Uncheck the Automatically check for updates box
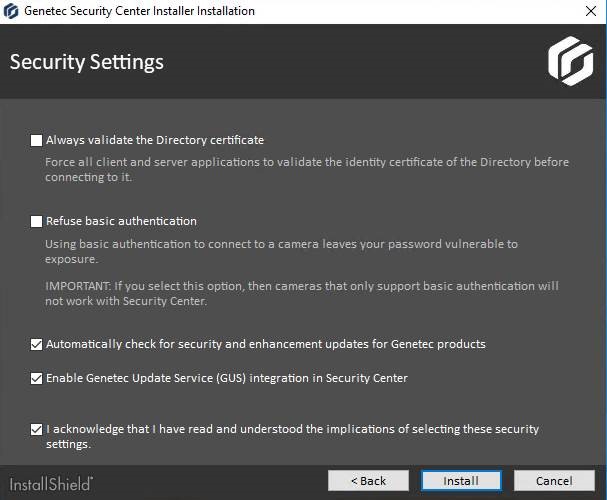Viewport: 607px width, 500px height. tap(36, 344)
